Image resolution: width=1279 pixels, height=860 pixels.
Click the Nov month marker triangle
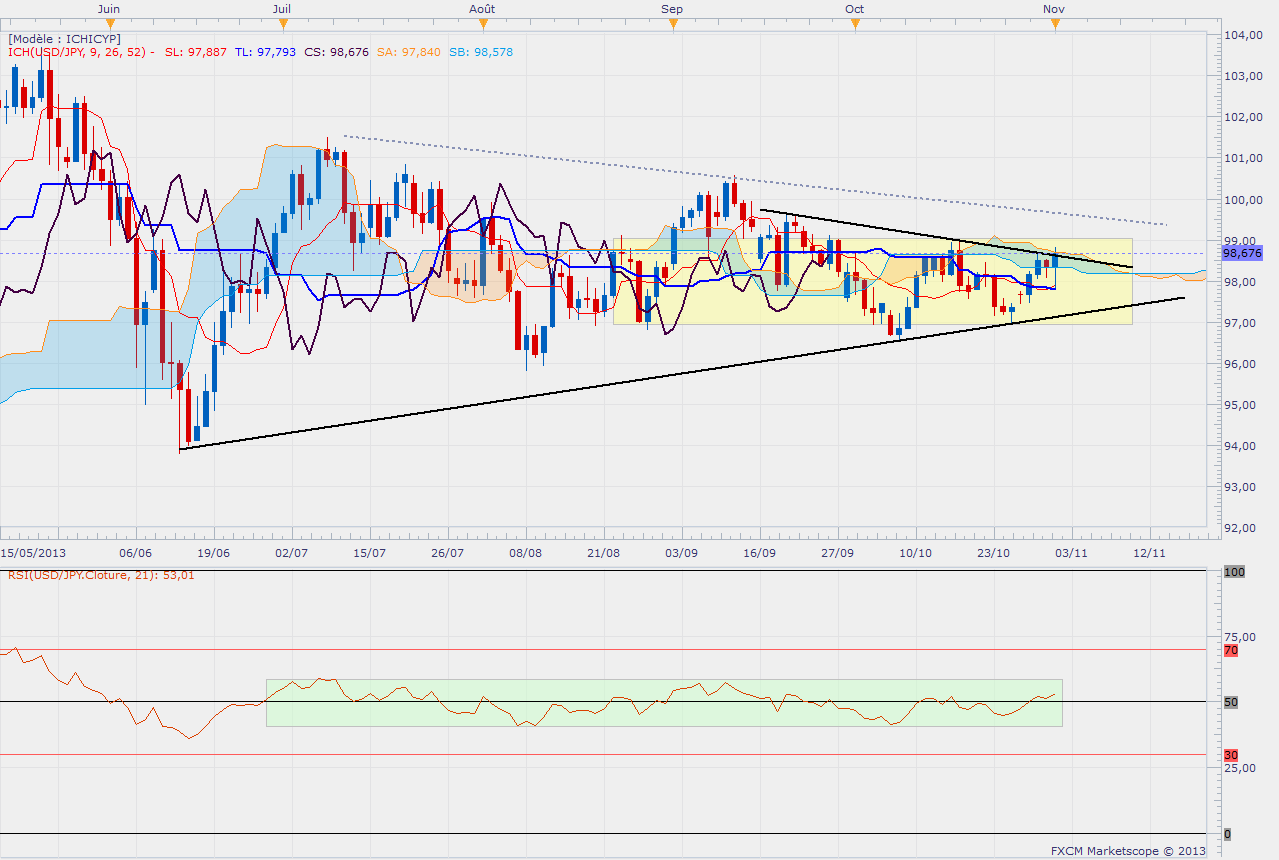[x=1055, y=23]
